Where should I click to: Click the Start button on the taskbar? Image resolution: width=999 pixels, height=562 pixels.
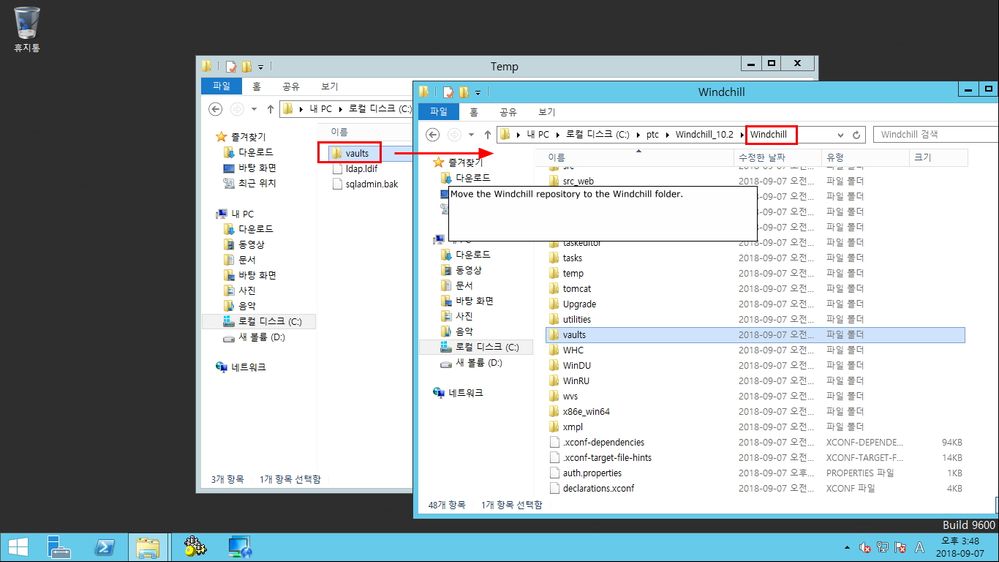point(18,547)
